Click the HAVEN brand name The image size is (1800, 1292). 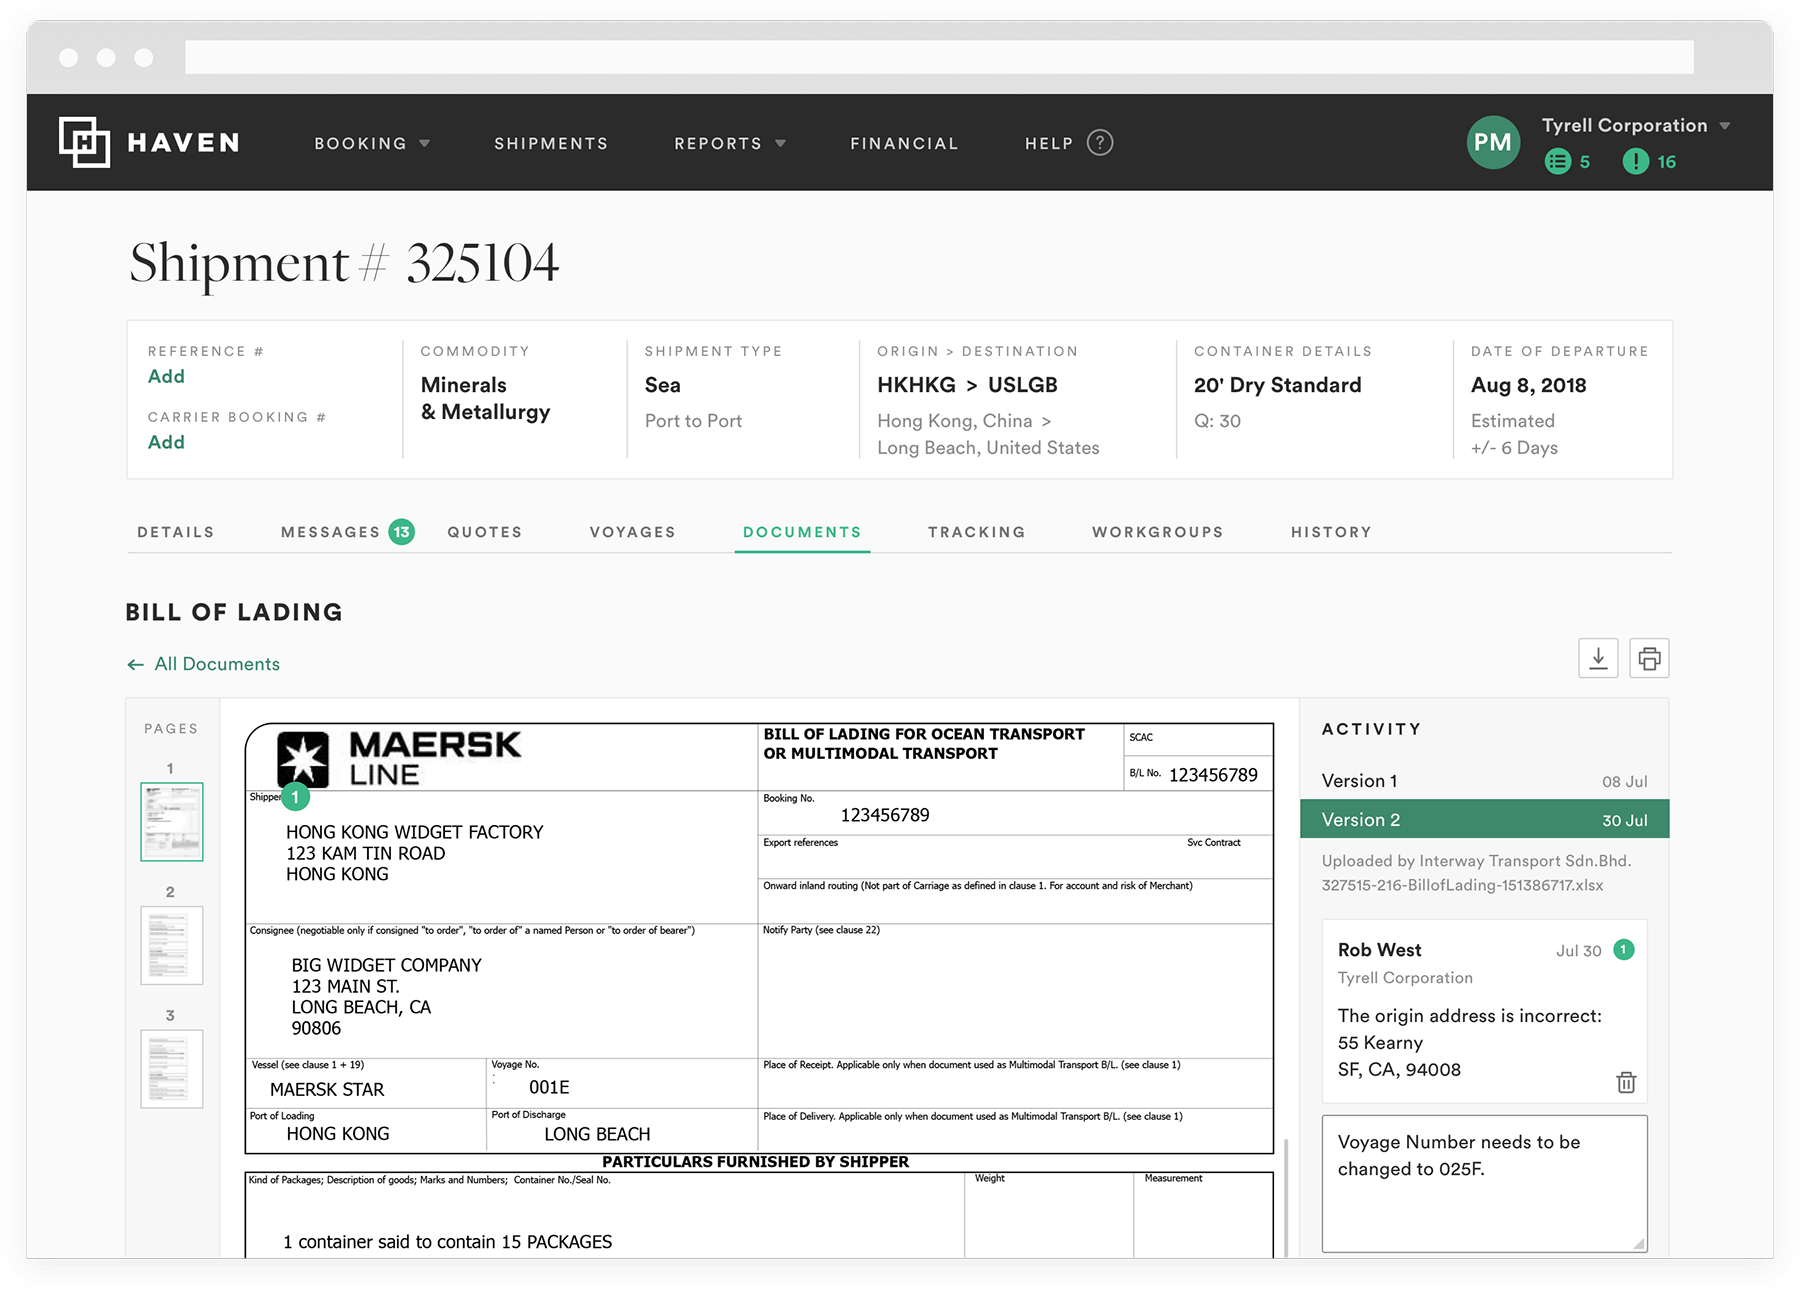click(184, 143)
